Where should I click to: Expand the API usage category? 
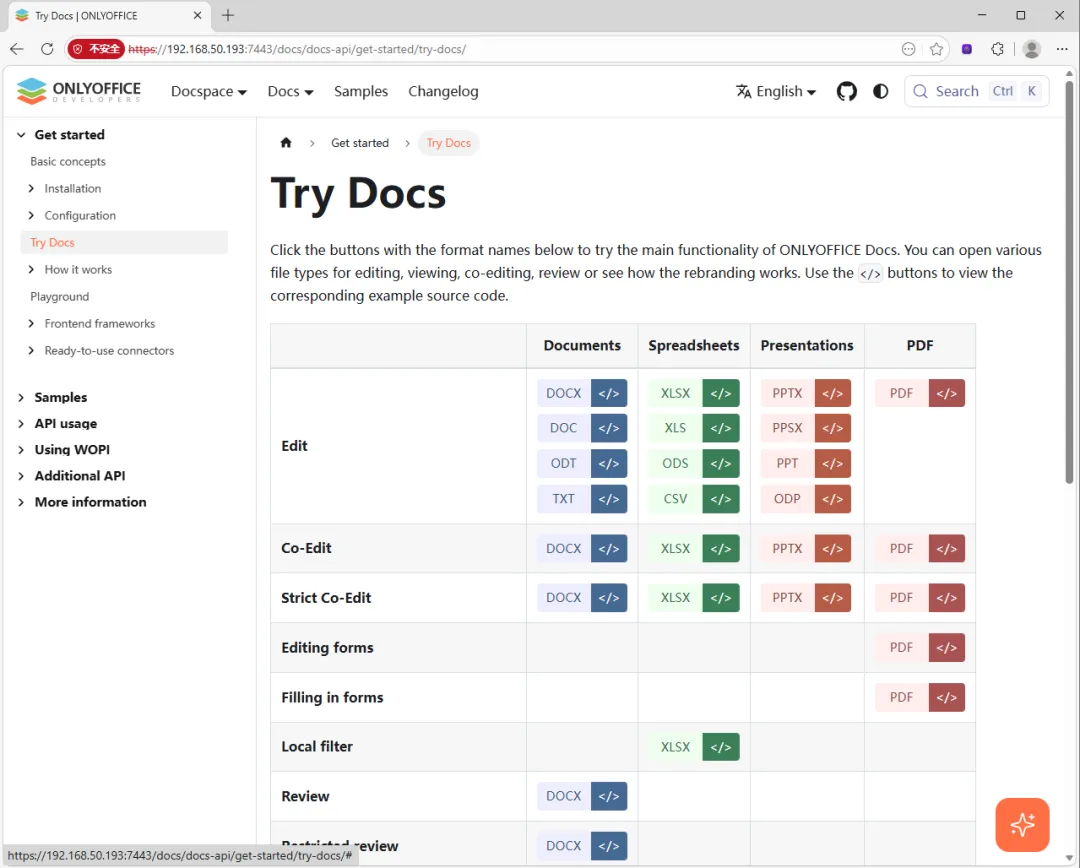tap(21, 424)
